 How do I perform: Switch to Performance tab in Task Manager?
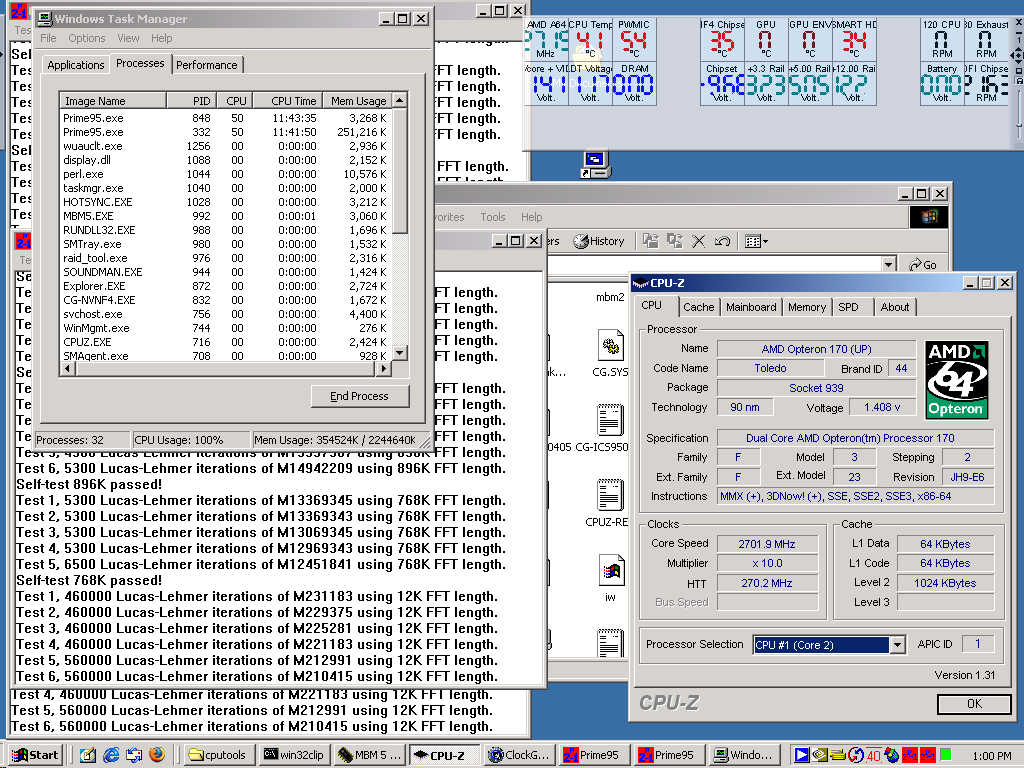206,65
